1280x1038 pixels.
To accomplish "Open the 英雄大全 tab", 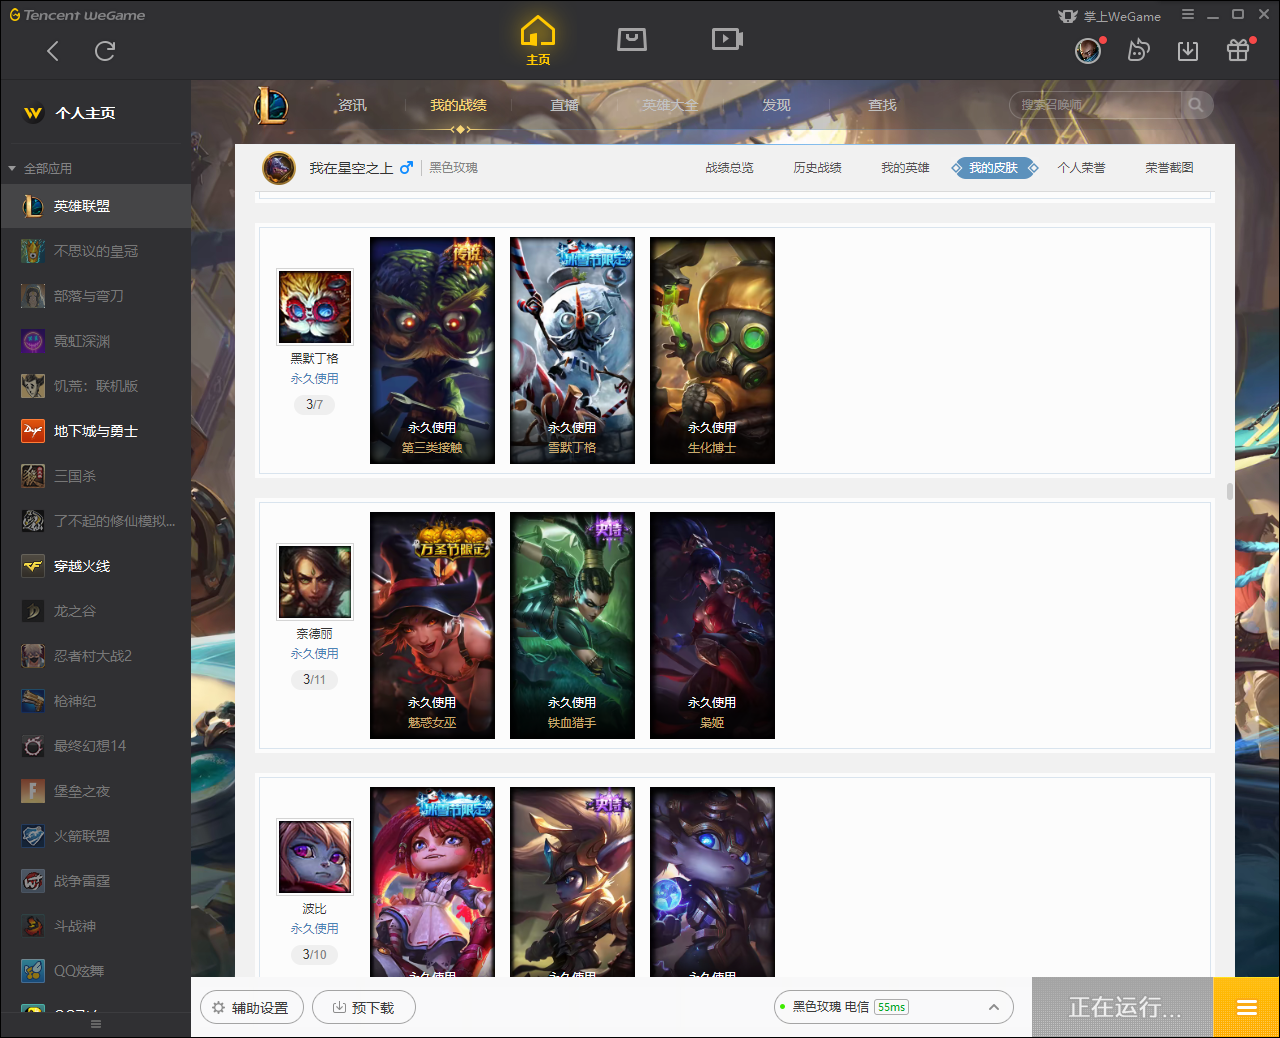I will tap(670, 105).
